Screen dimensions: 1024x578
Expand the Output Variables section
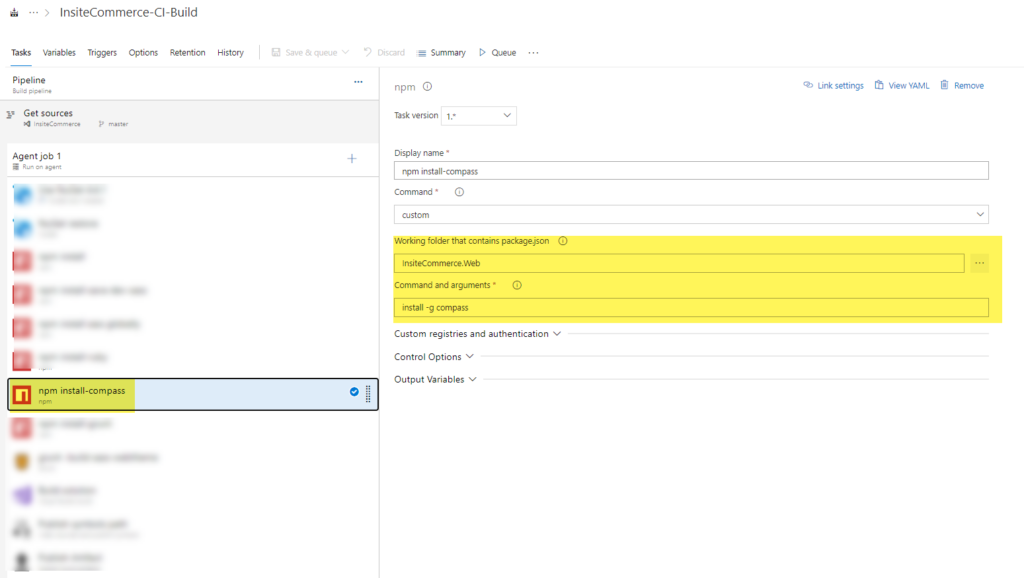tap(435, 380)
